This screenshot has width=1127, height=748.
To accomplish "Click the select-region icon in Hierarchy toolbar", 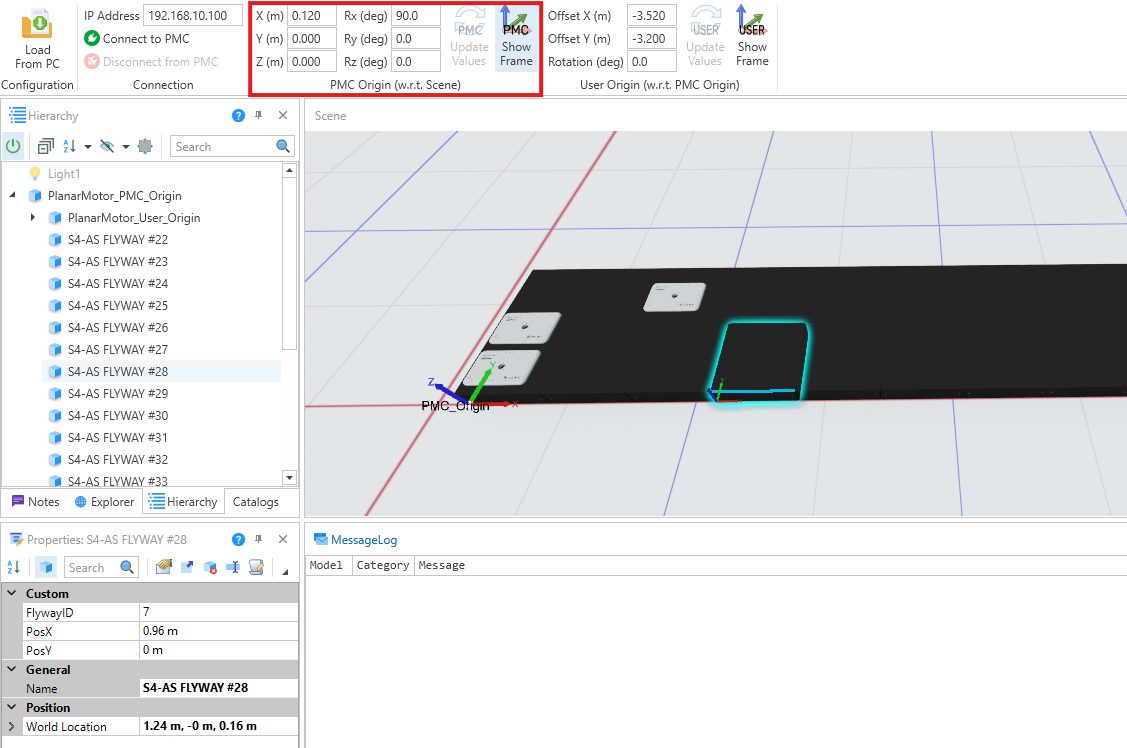I will tap(145, 146).
